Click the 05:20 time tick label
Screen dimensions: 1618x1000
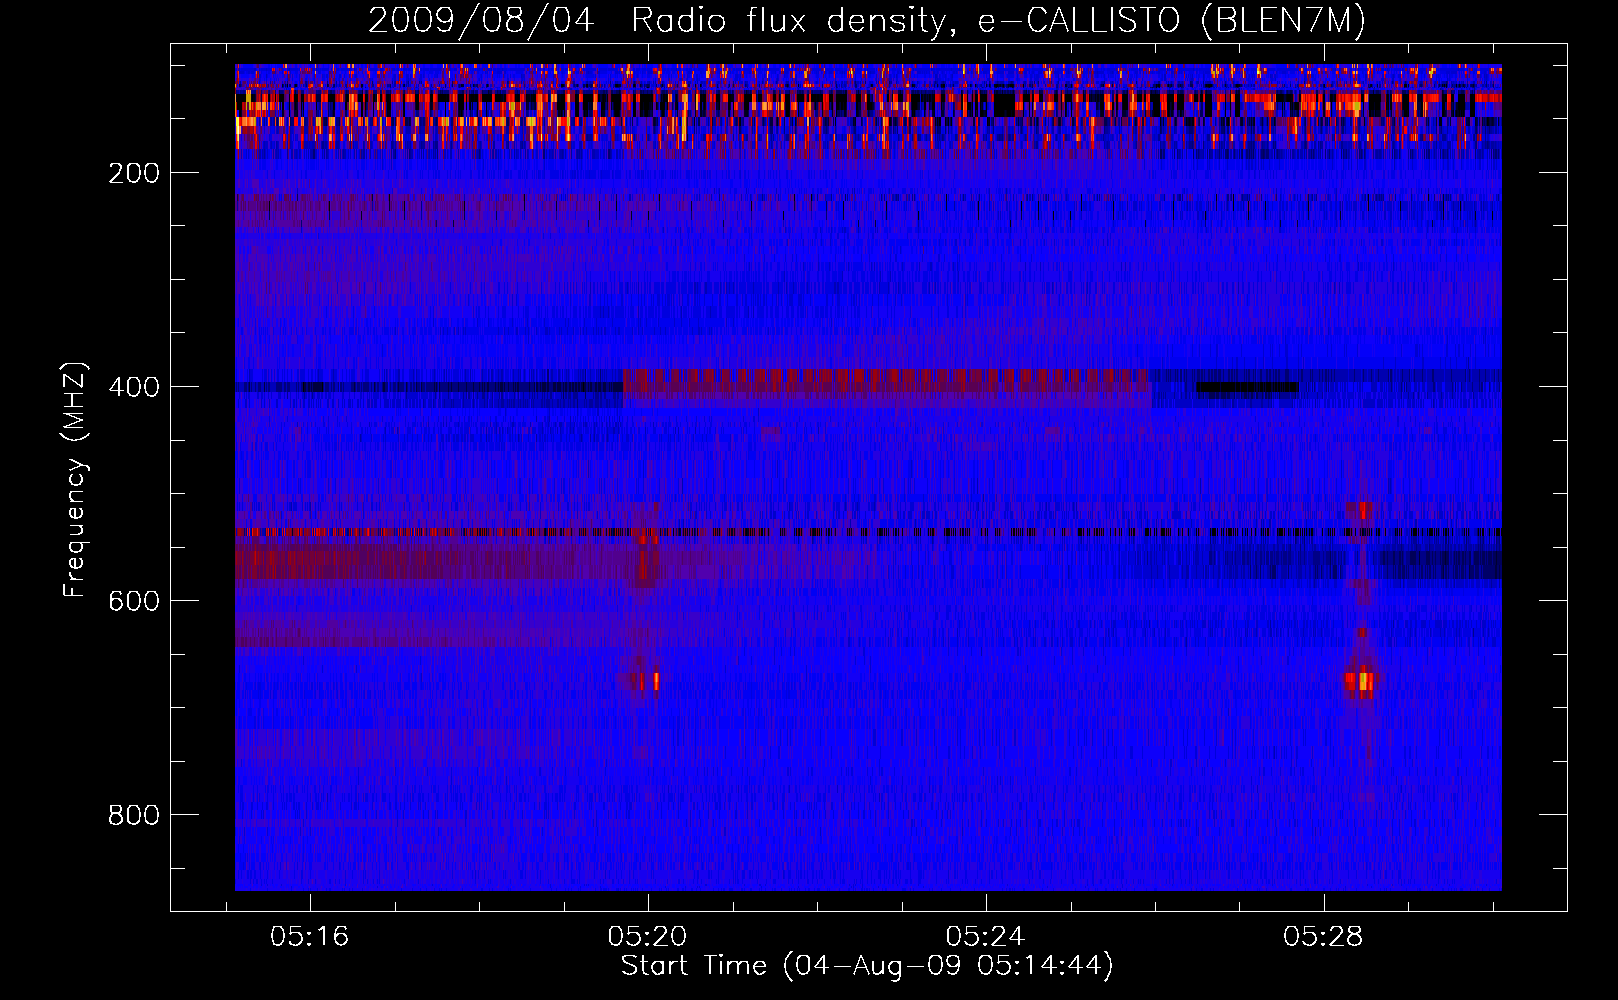point(647,936)
